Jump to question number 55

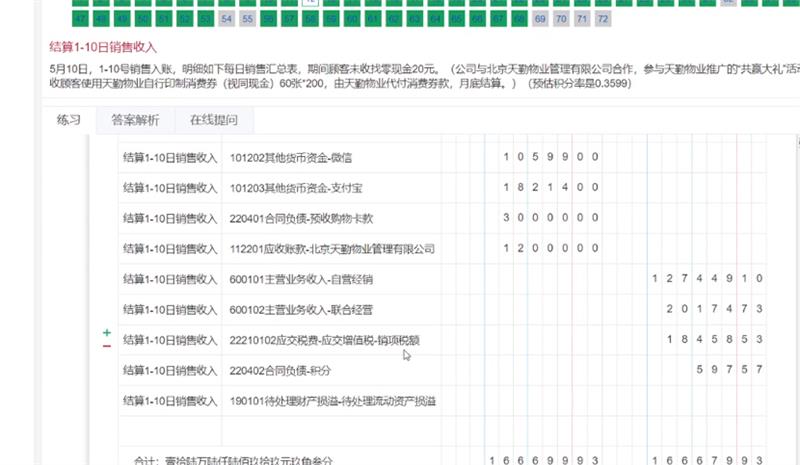click(x=248, y=19)
